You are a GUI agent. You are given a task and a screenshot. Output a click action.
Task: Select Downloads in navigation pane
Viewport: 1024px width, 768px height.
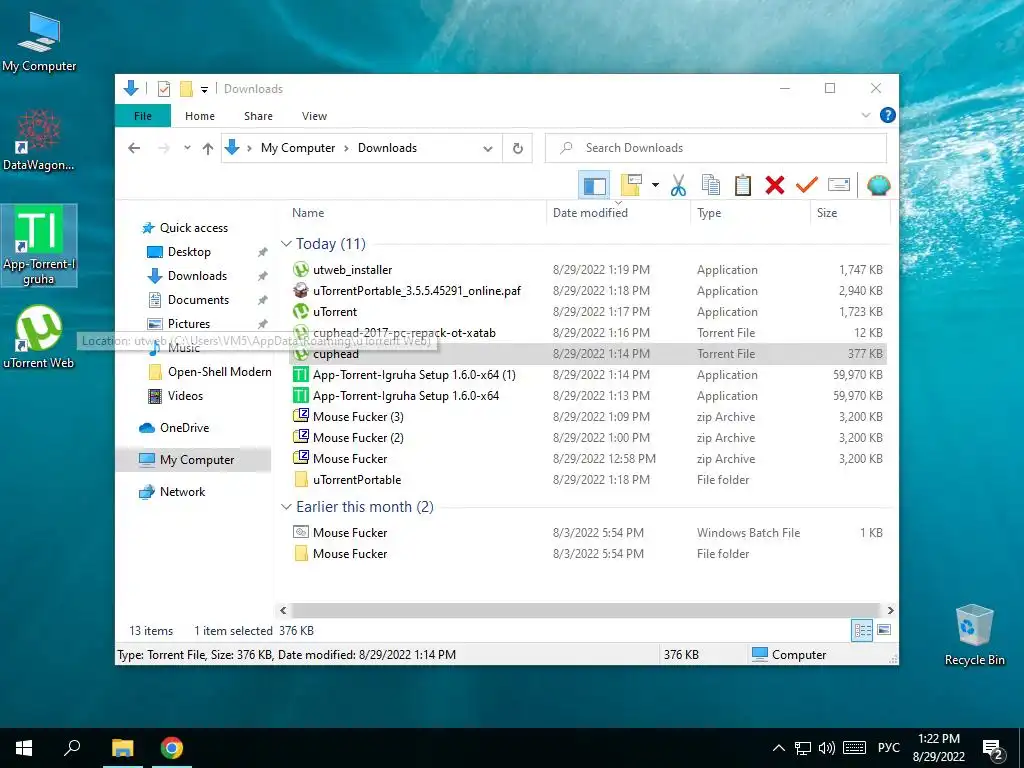click(197, 276)
